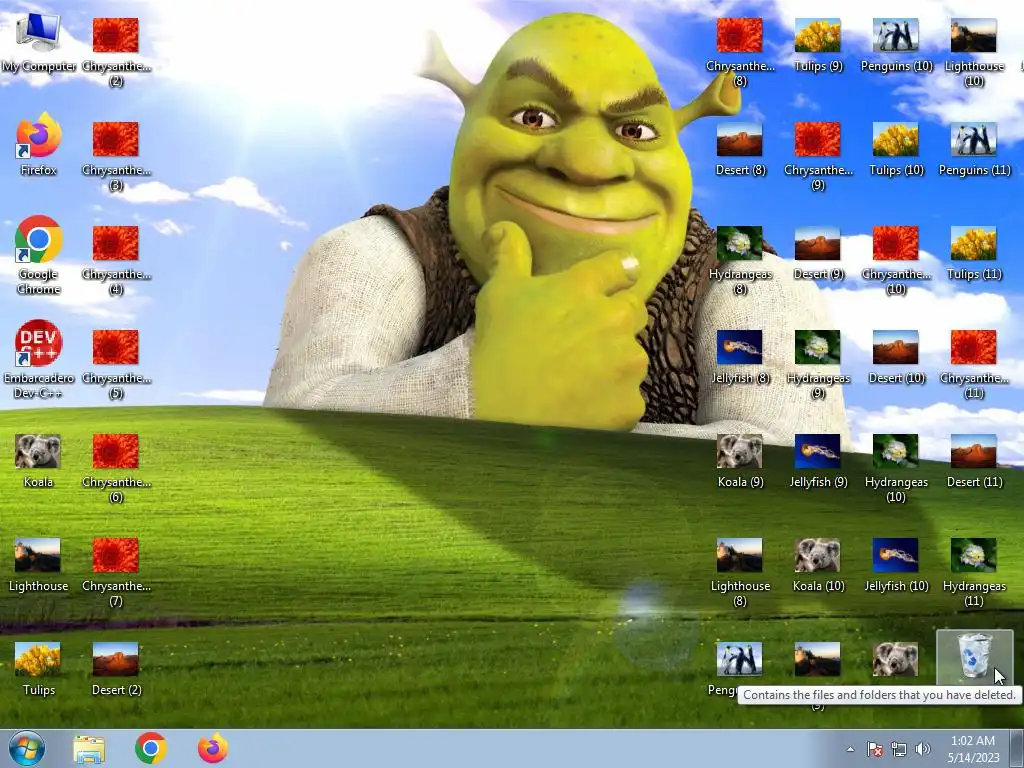Select the Chrysanthemum (6) image file

(x=116, y=468)
